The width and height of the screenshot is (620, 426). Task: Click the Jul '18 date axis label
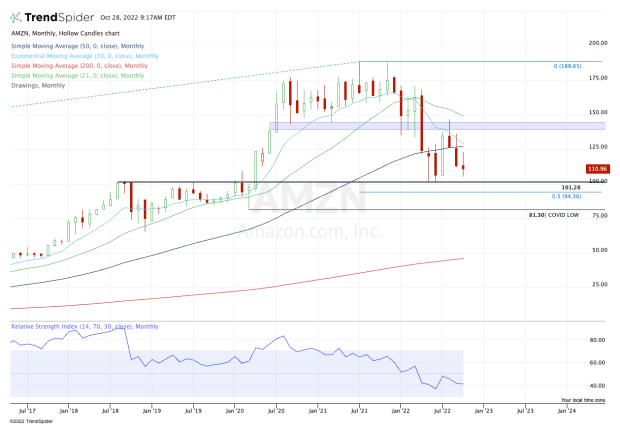tap(110, 411)
